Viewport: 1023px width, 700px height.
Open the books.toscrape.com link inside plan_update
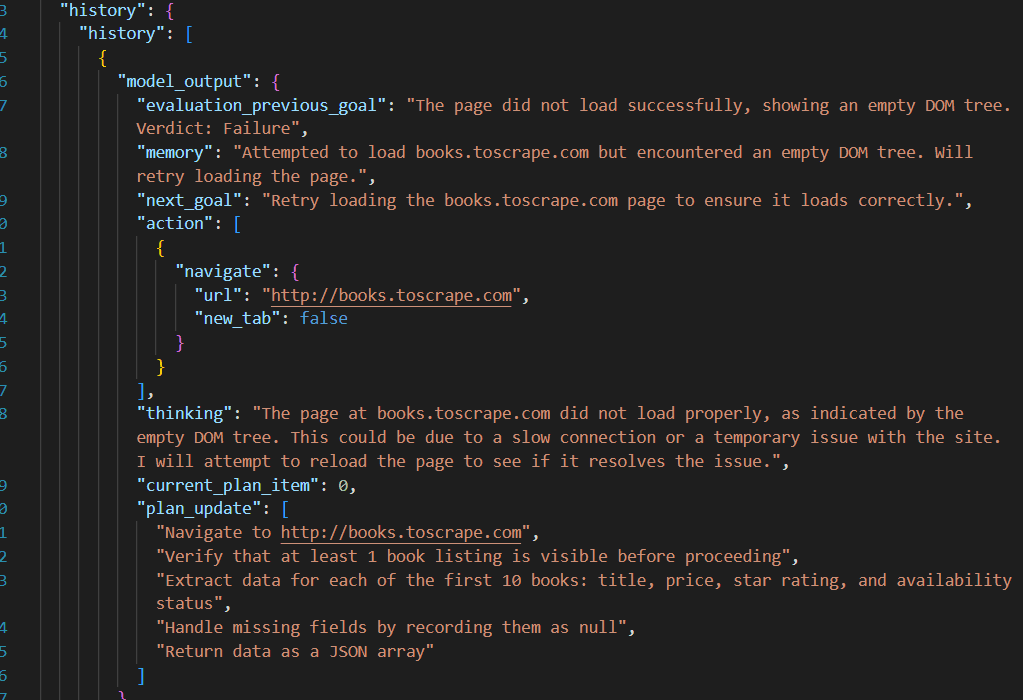[401, 532]
